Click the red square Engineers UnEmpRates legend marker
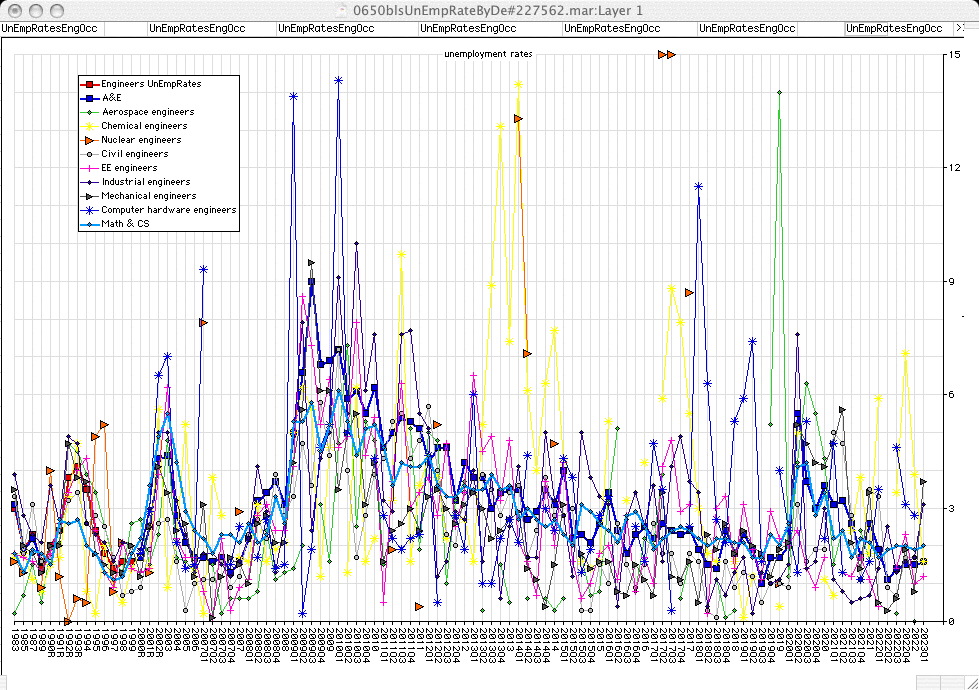Screen dimensions: 979x690 (90, 84)
